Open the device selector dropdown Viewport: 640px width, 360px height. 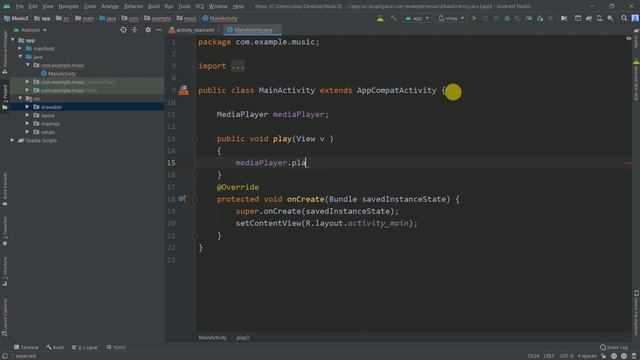pos(451,18)
